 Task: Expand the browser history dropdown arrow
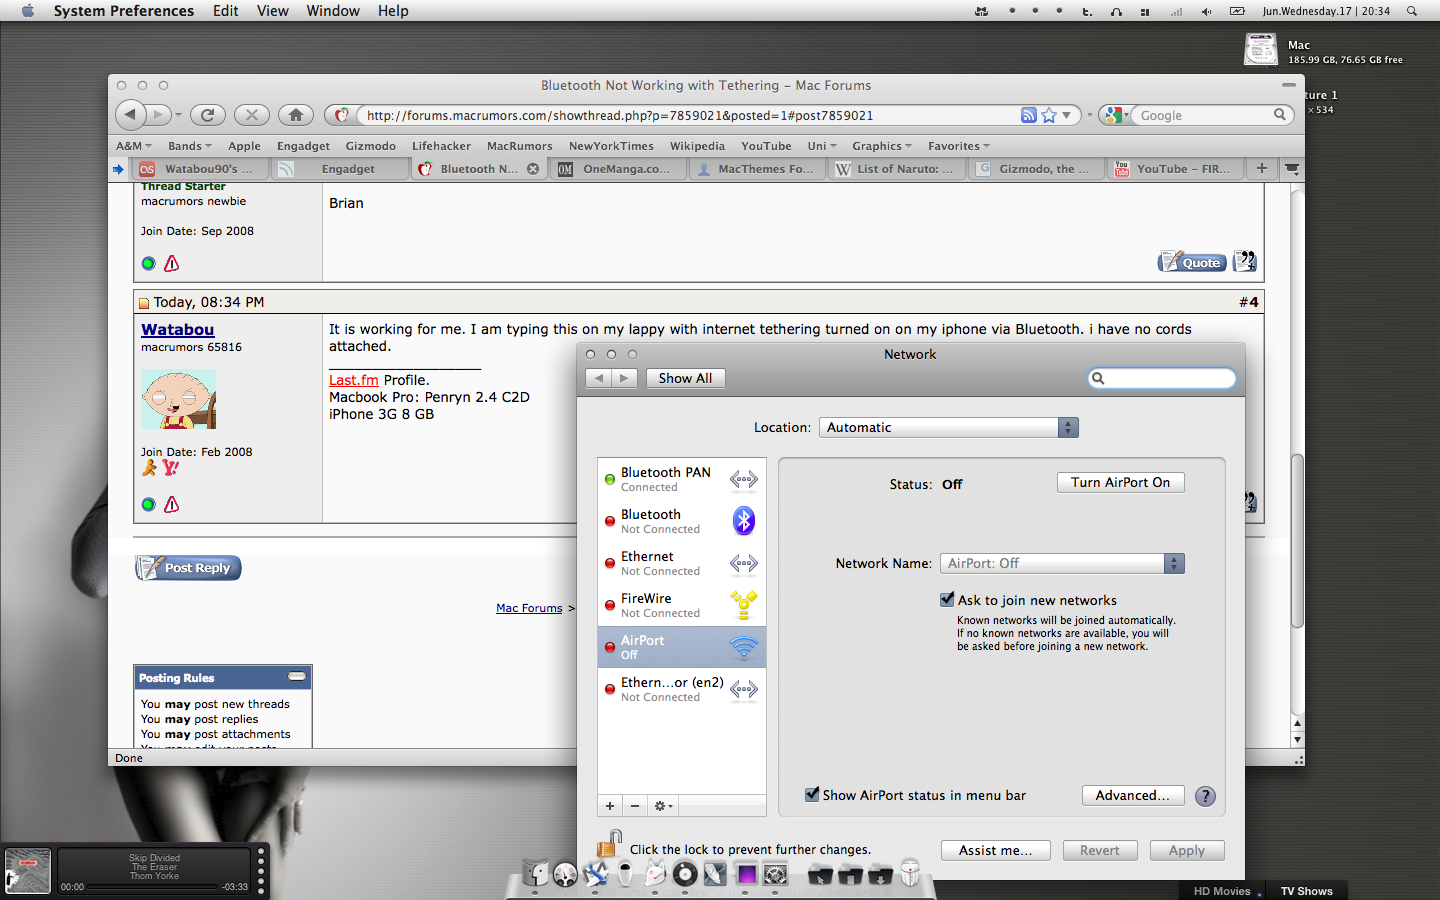coord(179,115)
